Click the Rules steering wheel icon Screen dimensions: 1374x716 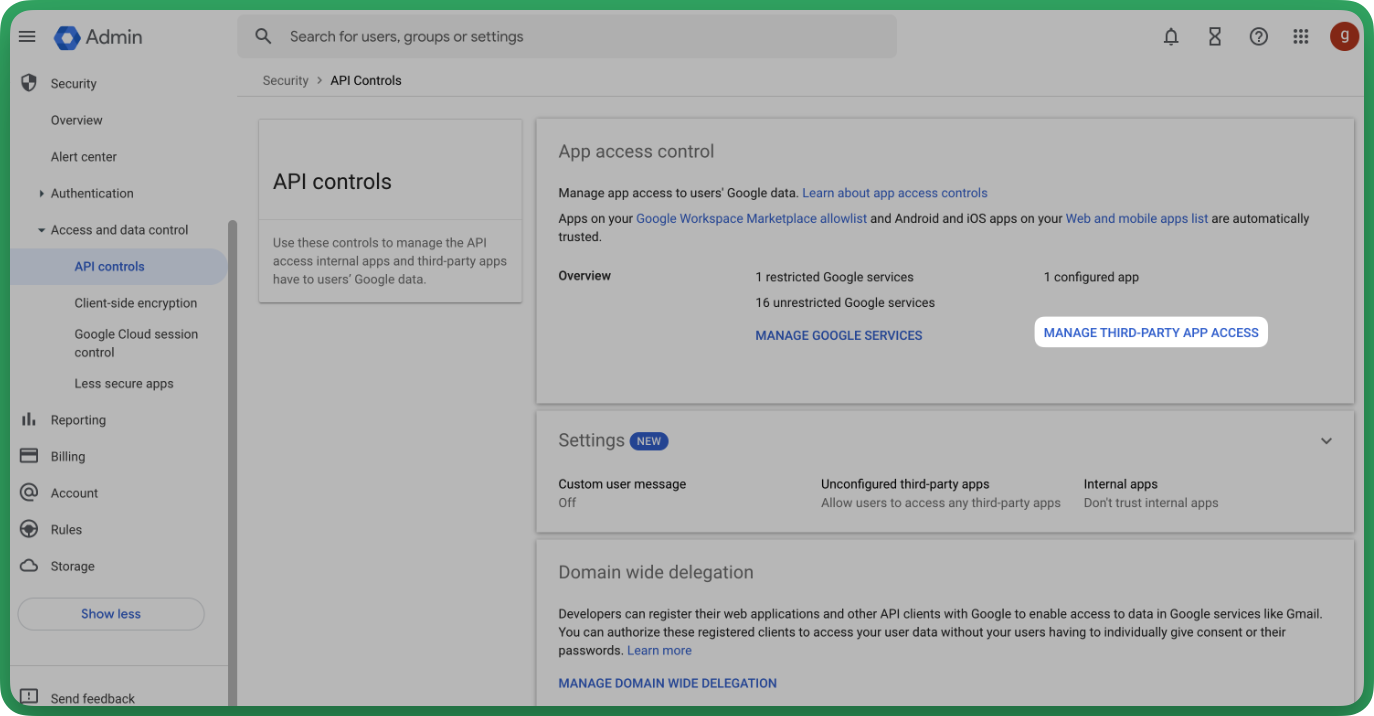pos(29,529)
